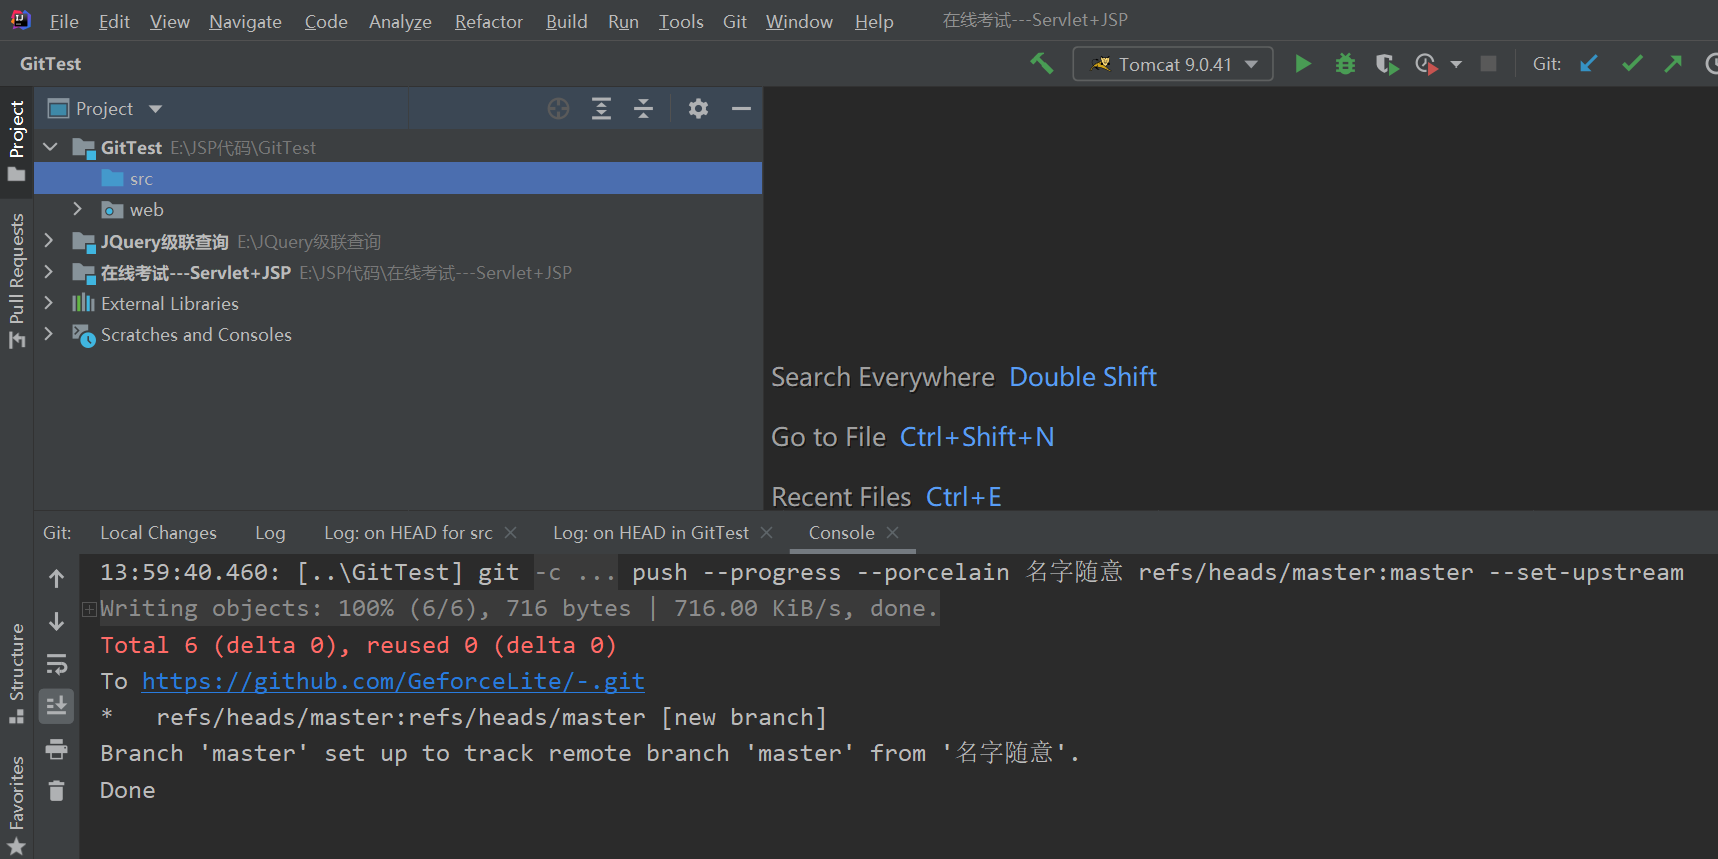The height and width of the screenshot is (859, 1718).
Task: Expand the web folder
Action: [78, 209]
